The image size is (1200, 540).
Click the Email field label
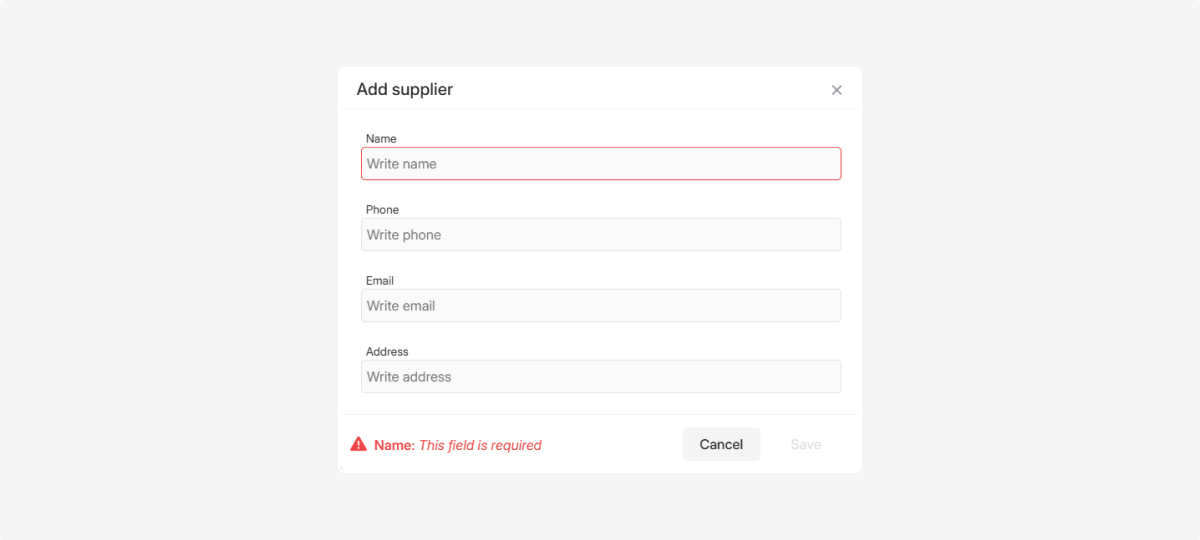point(380,281)
